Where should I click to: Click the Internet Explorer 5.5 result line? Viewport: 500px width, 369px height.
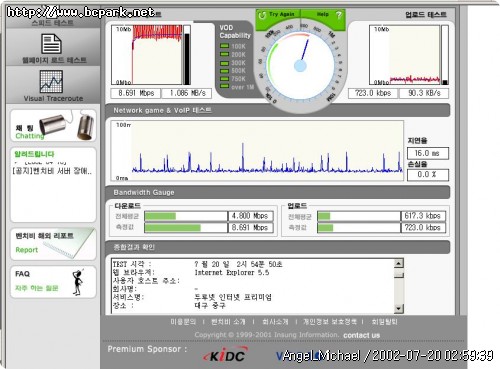[x=232, y=272]
